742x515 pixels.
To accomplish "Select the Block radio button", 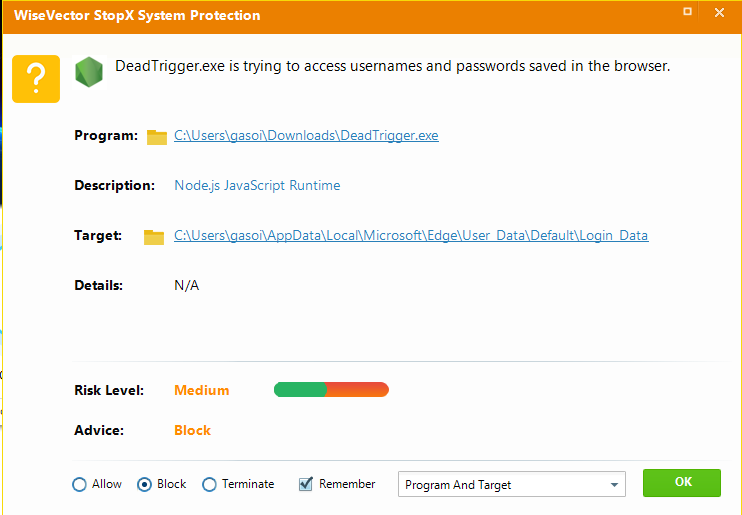I will click(x=144, y=485).
